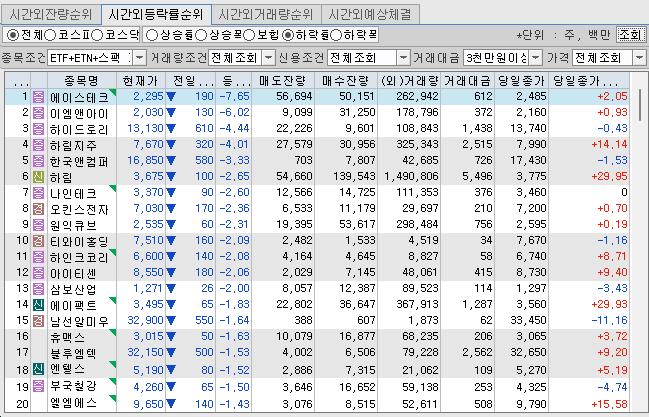Click the 증 badge icon for 나인테크
Screen dimensions: 649x417
tap(38, 193)
